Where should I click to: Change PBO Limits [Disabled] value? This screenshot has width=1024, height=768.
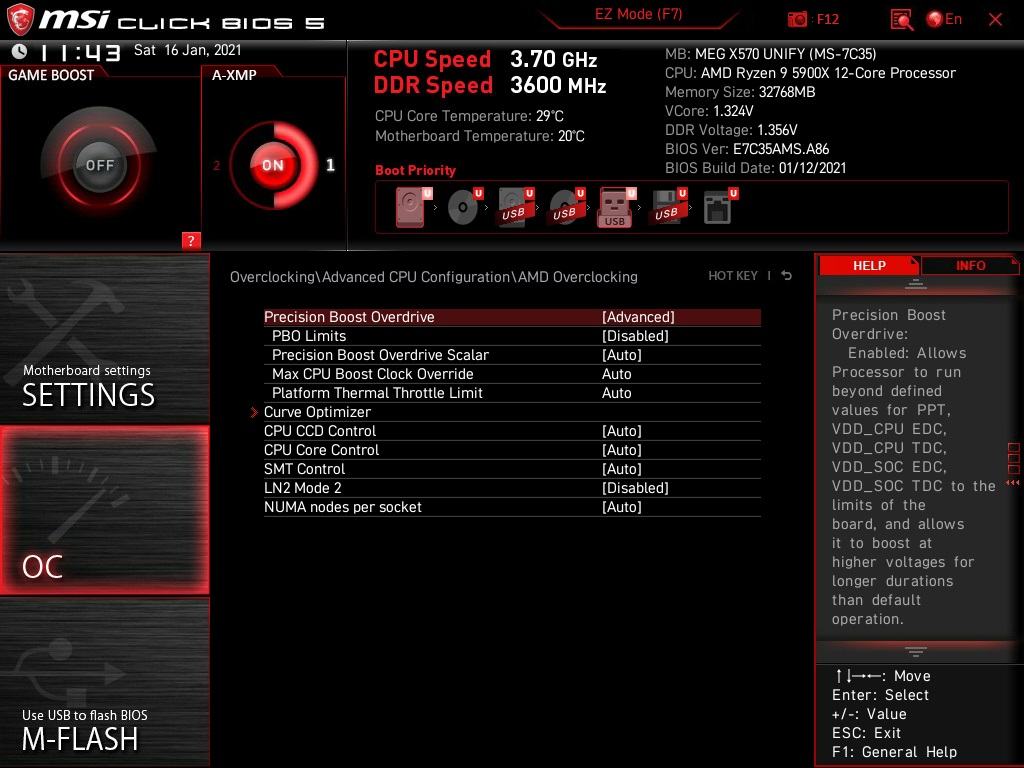(635, 336)
